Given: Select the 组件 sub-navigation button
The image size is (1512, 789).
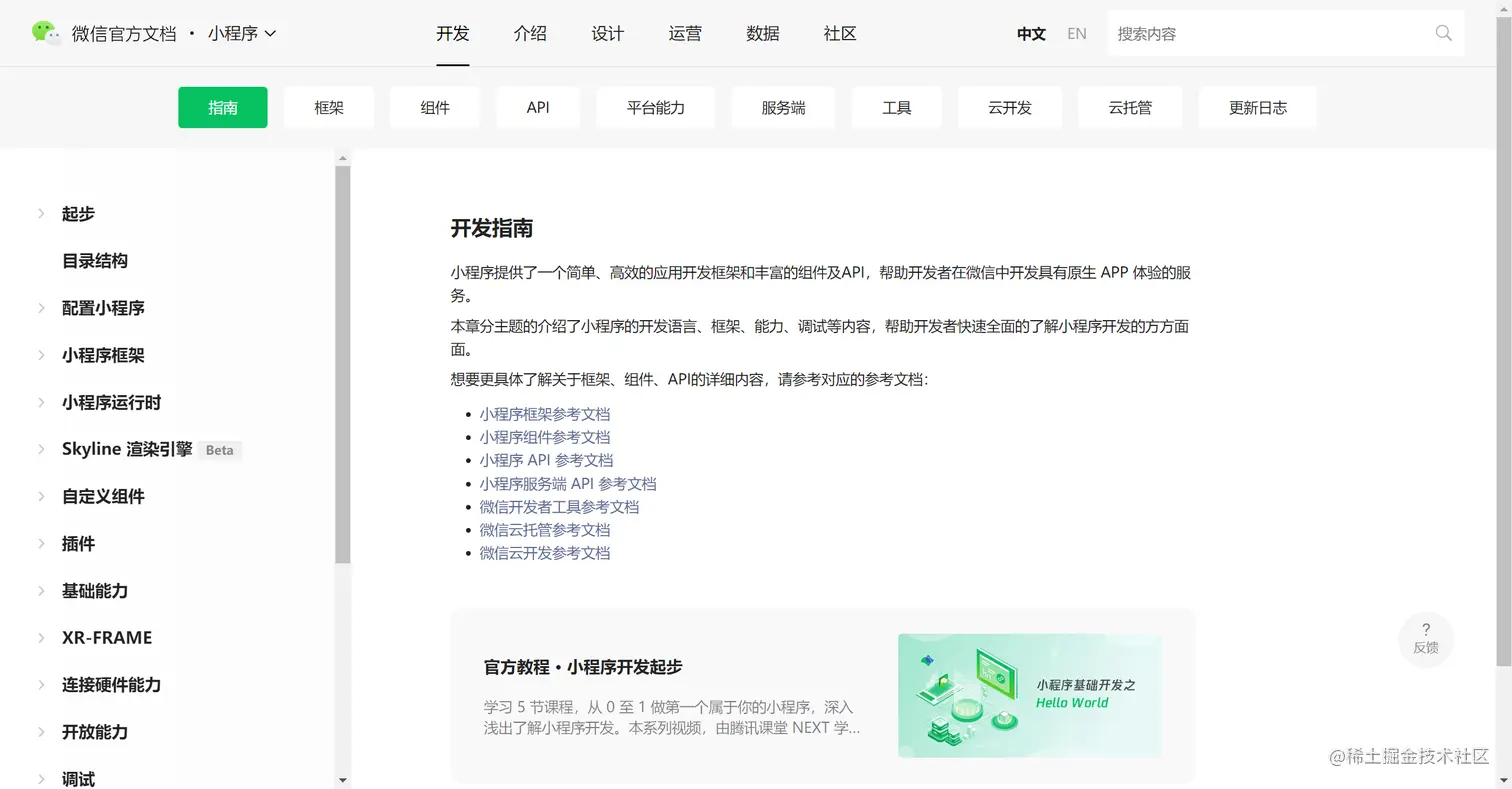Looking at the screenshot, I should pos(435,107).
